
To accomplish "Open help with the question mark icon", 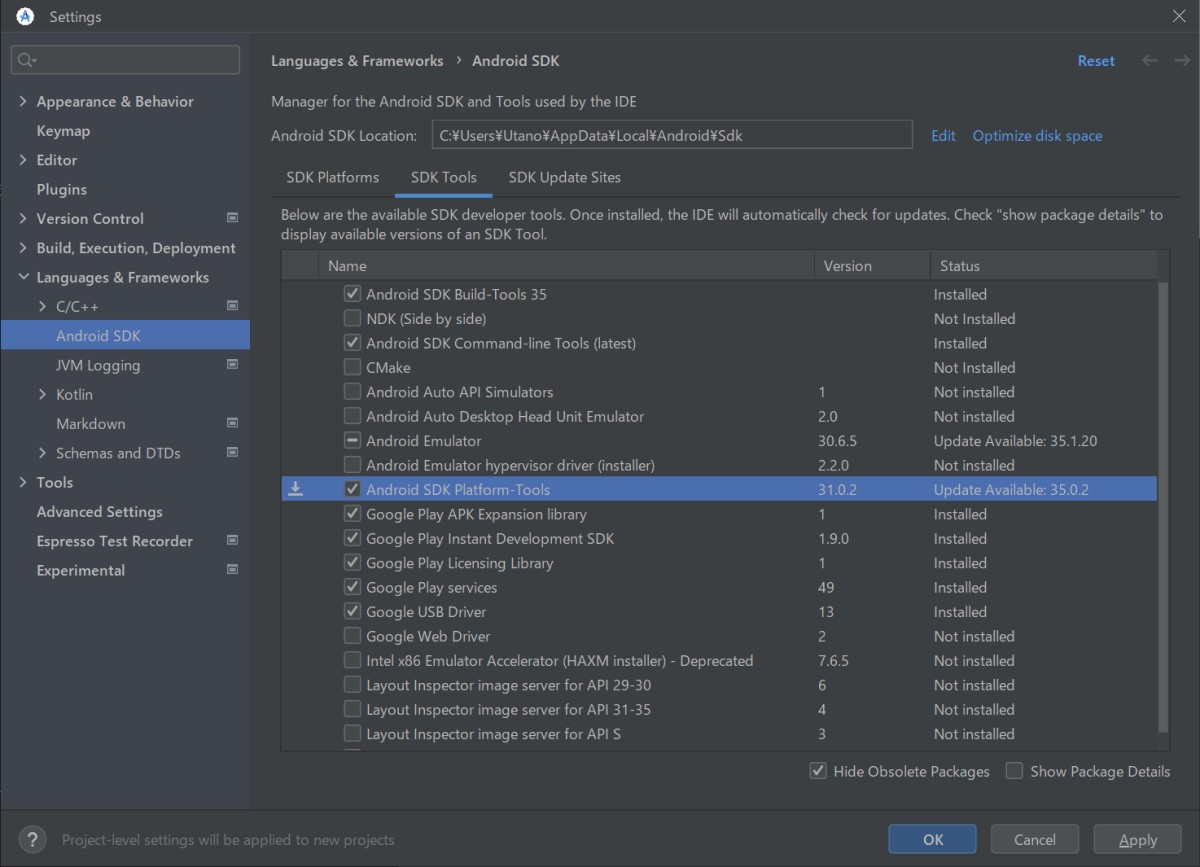I will coord(32,839).
